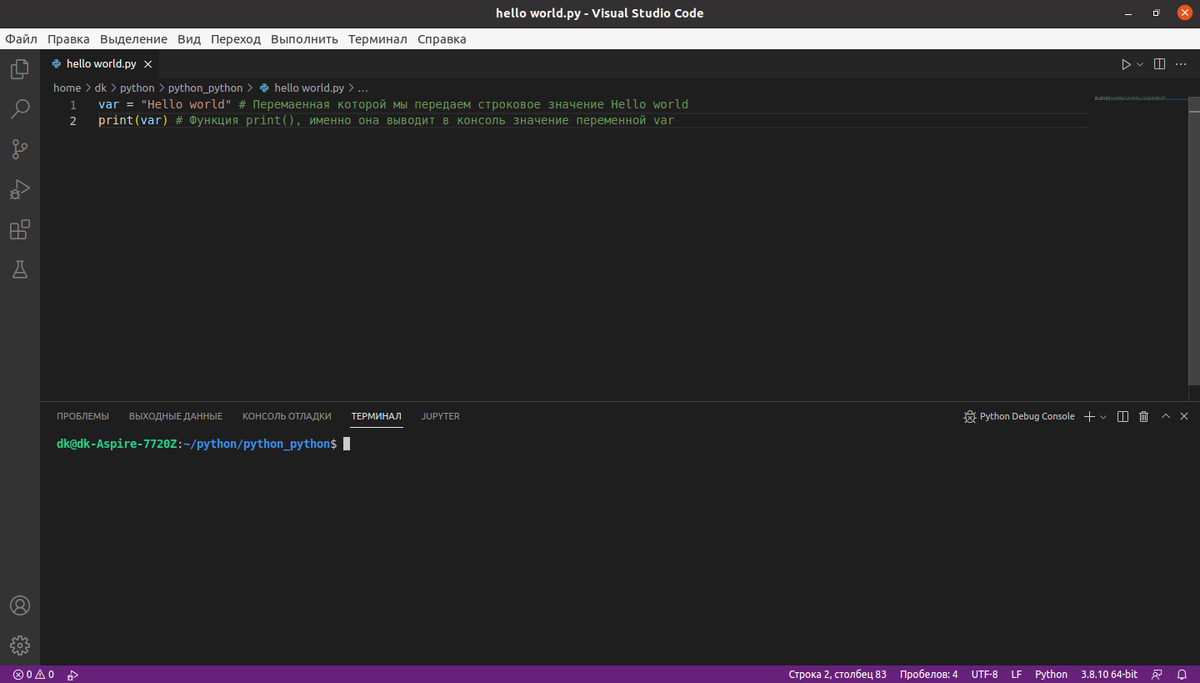
Task: Click the debug launch status bar icon
Action: (74, 674)
